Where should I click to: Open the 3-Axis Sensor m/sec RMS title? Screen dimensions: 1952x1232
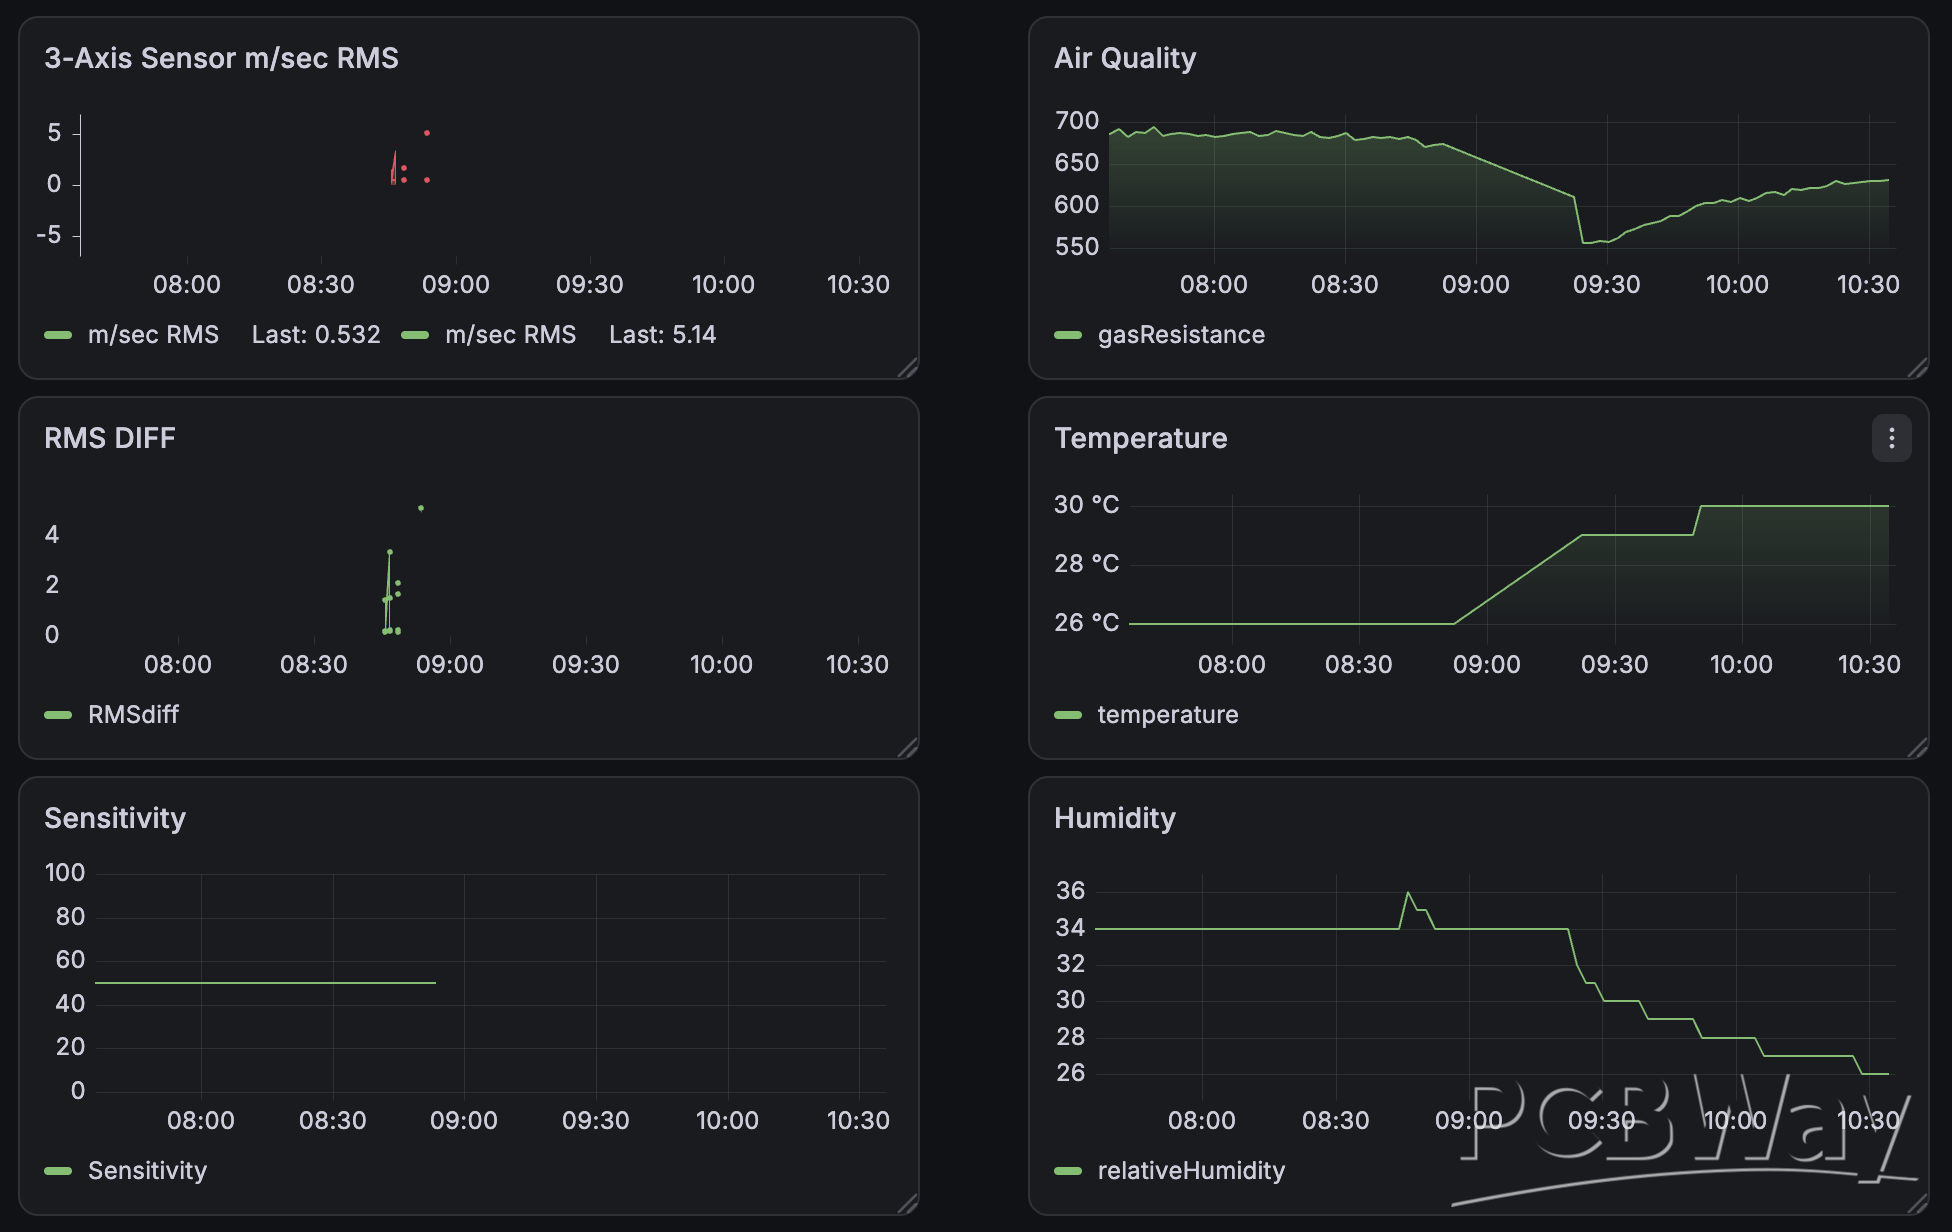coord(221,58)
